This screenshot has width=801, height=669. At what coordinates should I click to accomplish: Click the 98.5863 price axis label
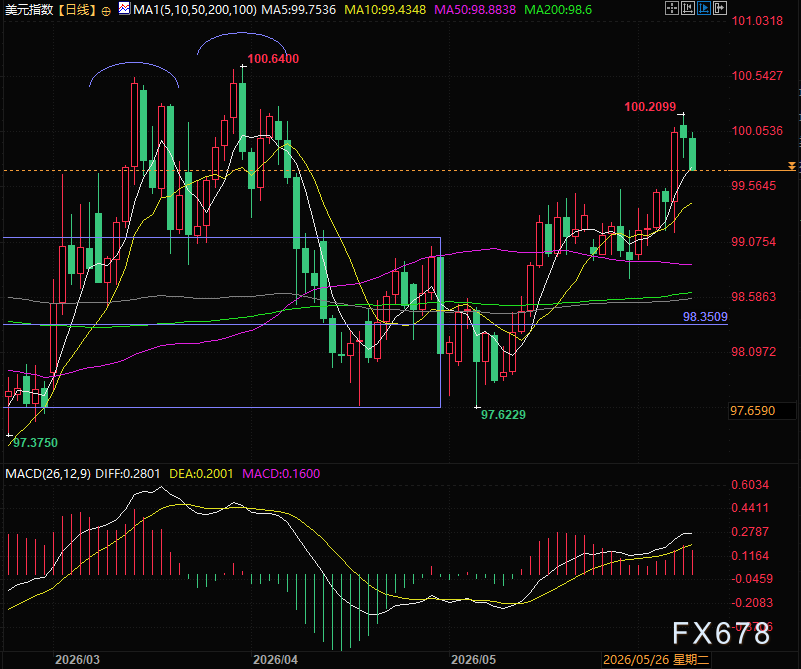point(753,297)
